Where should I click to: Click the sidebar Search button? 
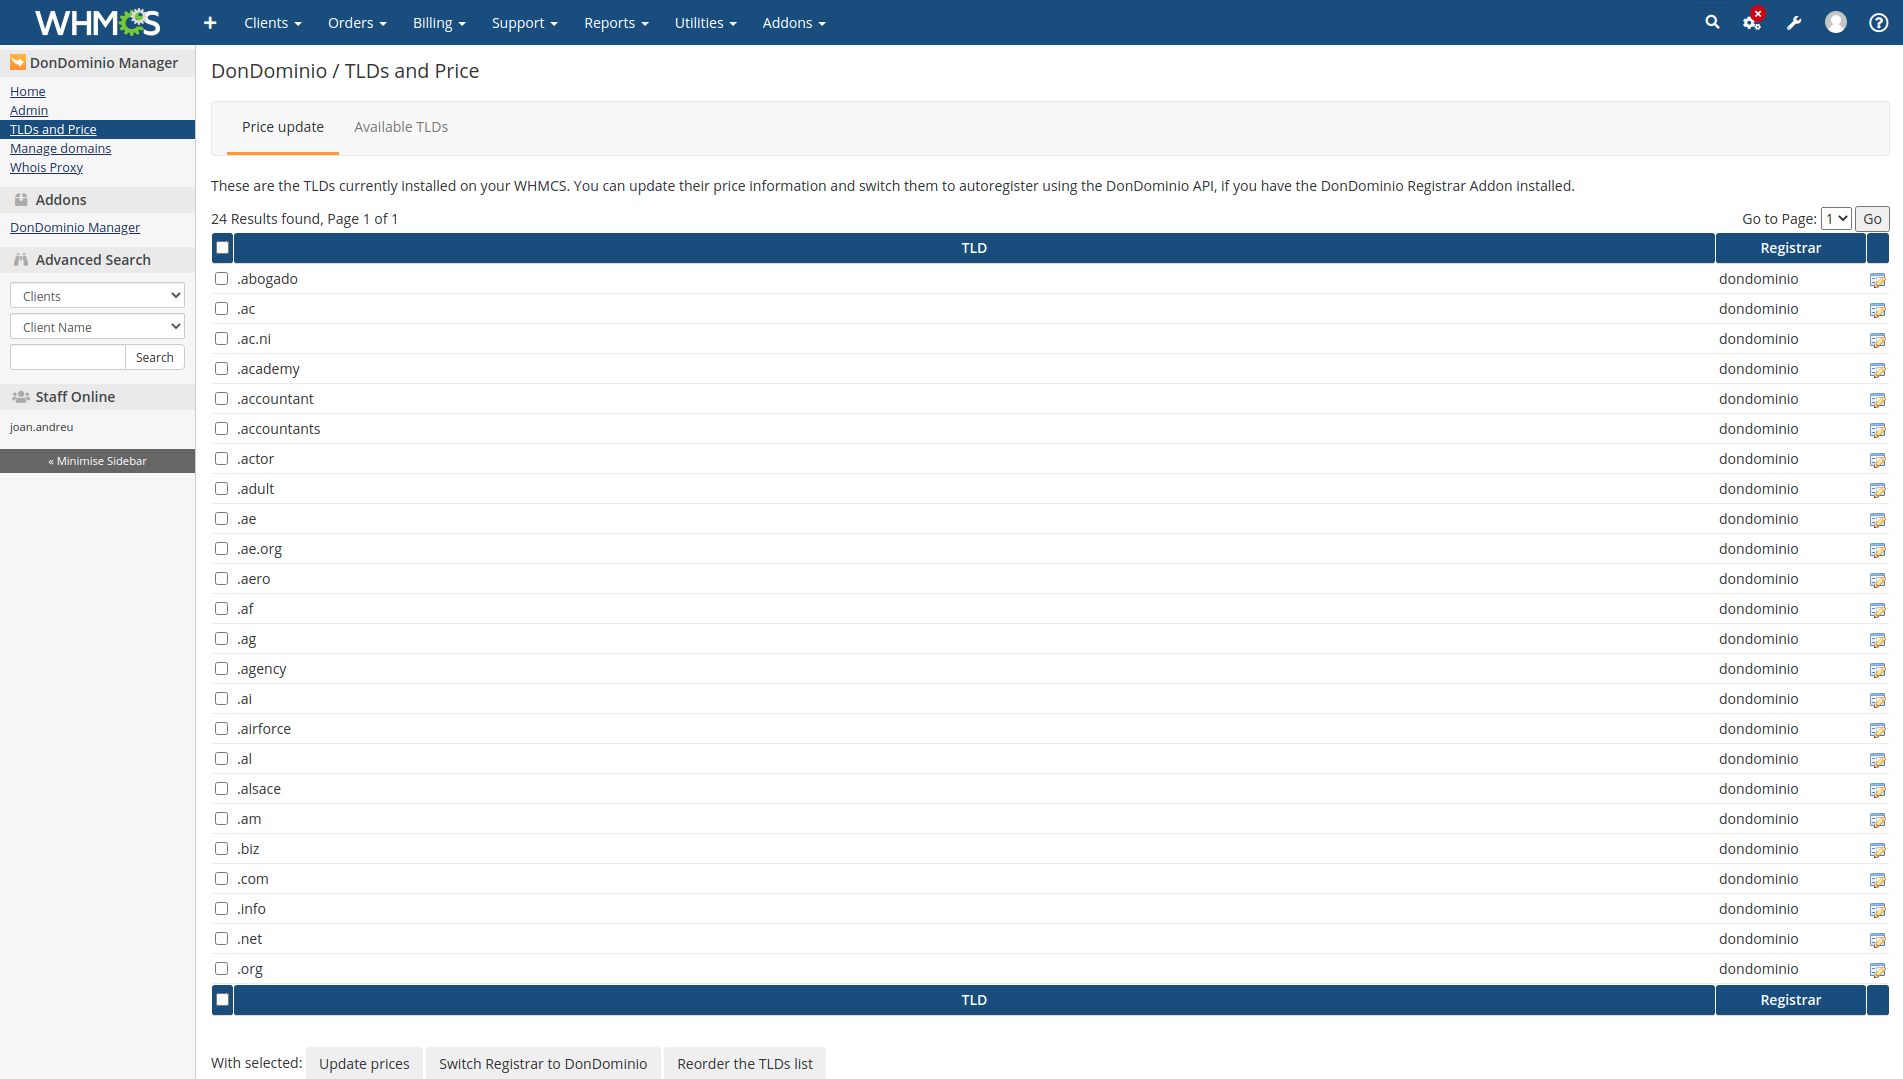155,357
